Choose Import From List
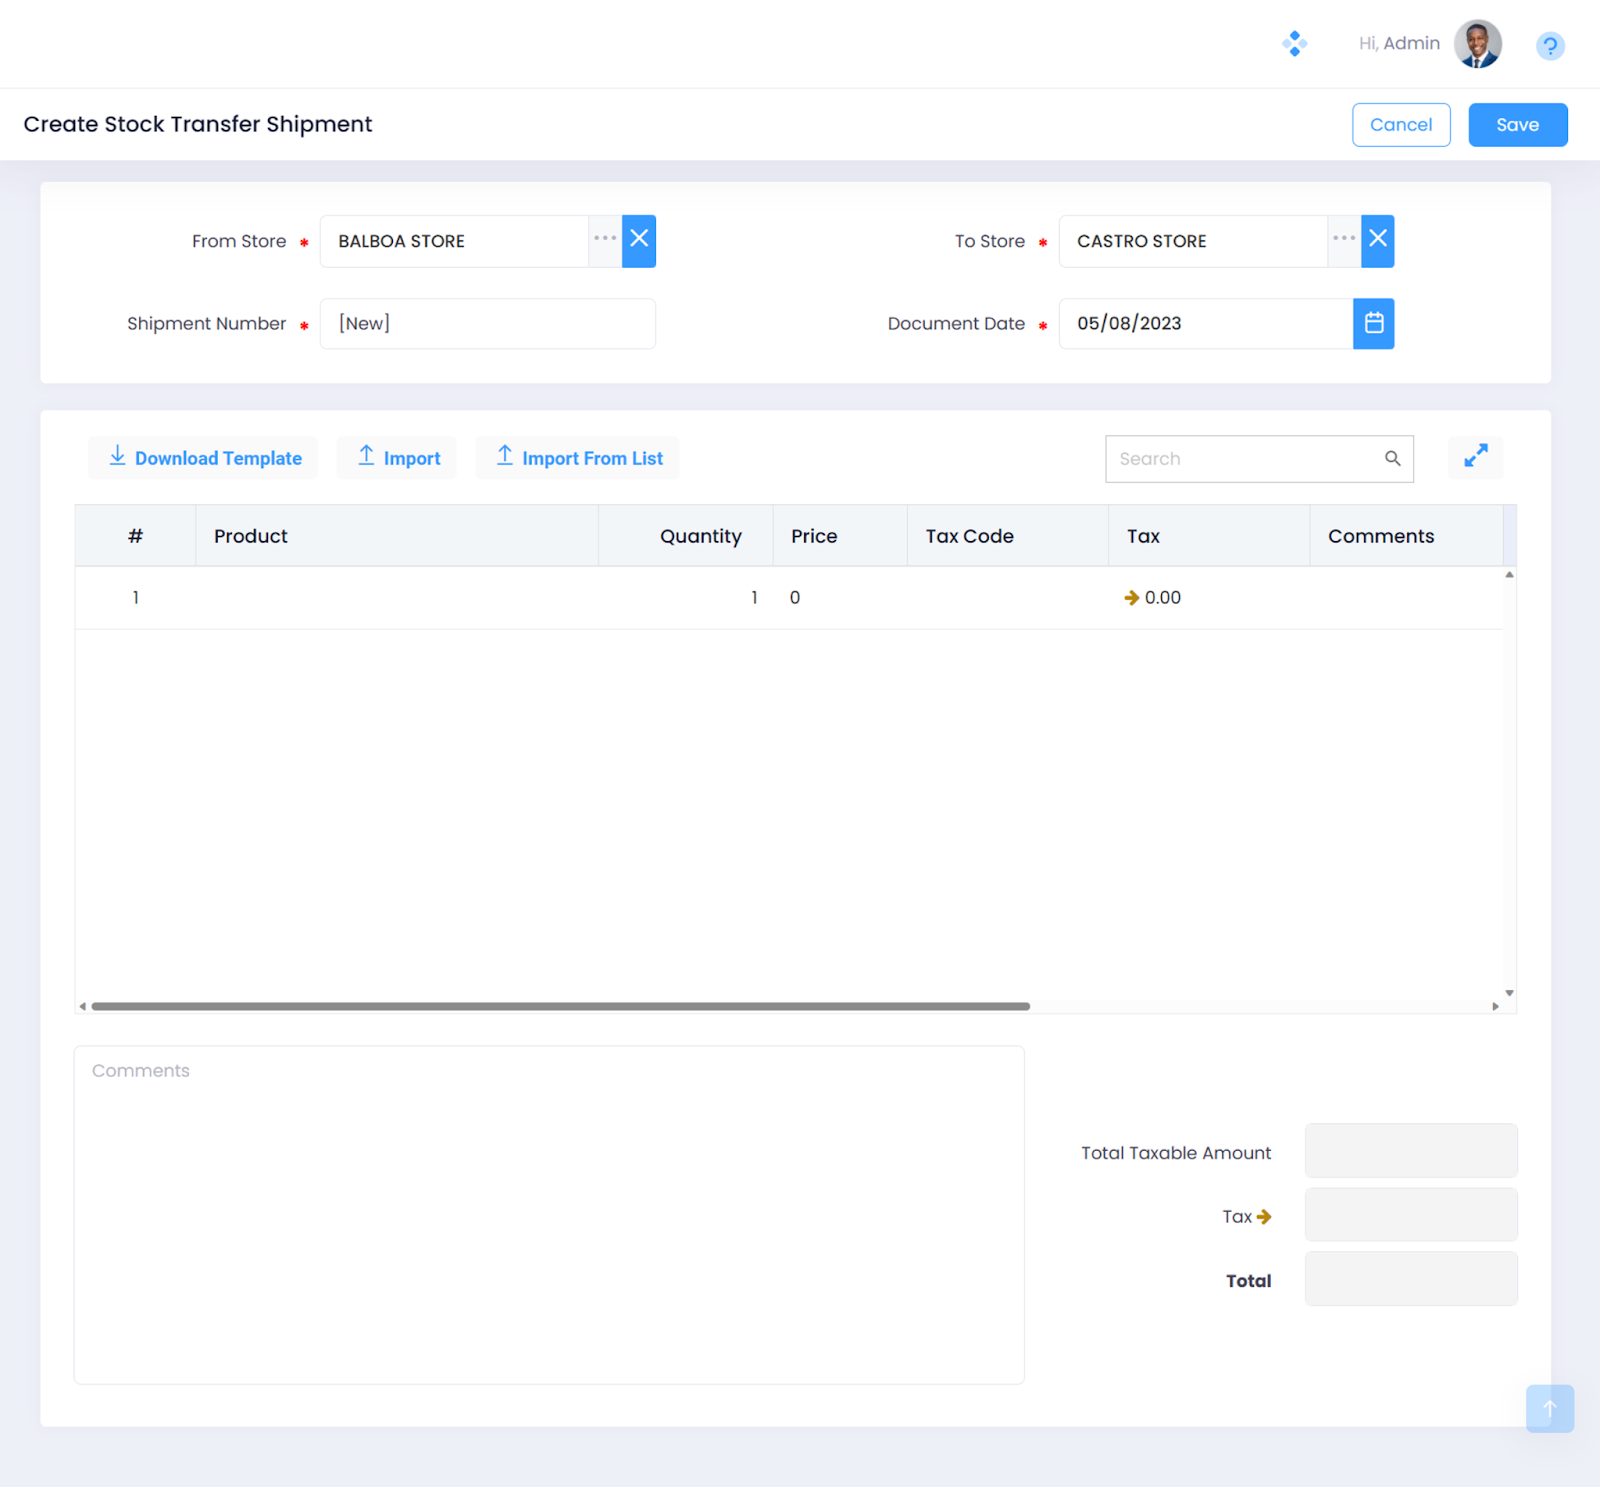1600x1487 pixels. click(578, 458)
